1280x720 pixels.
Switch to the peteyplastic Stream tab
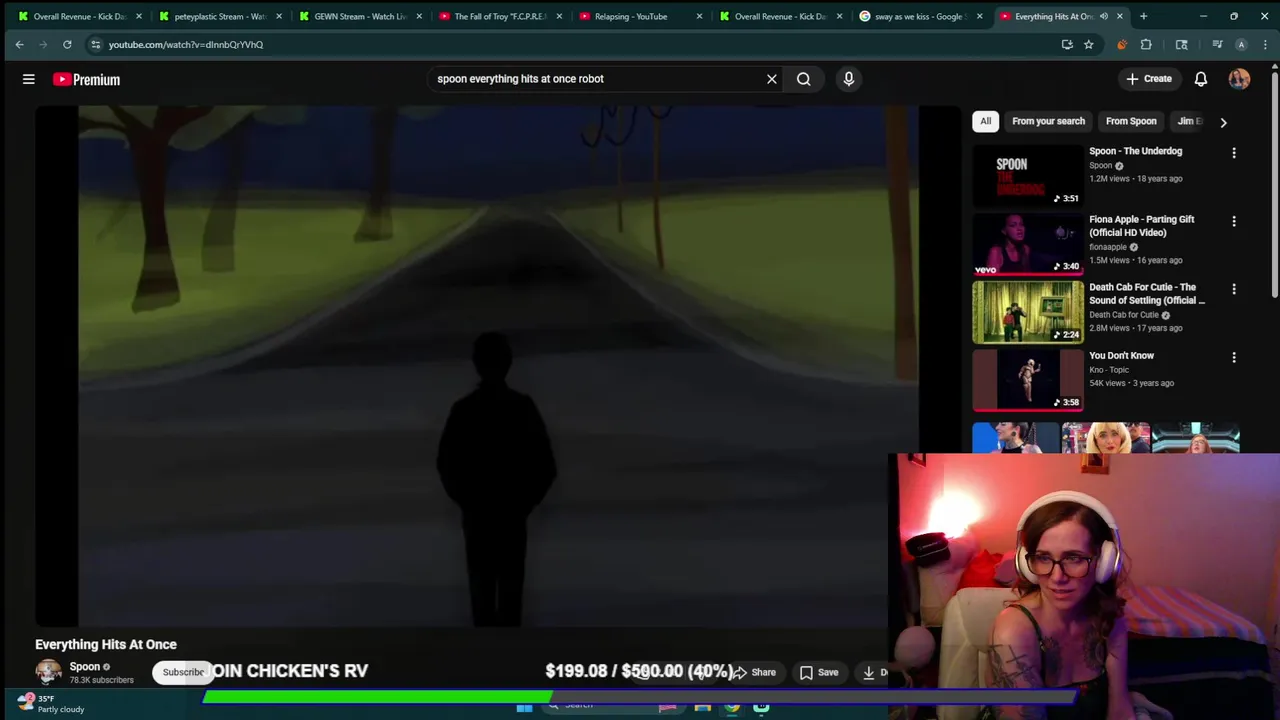click(220, 16)
